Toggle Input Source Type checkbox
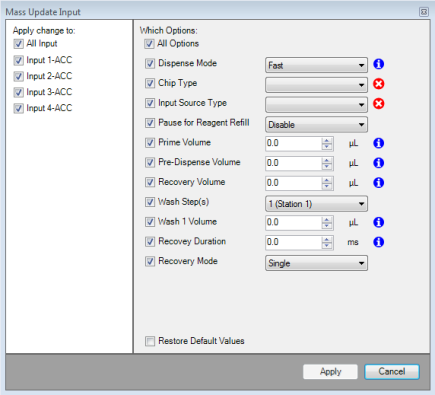 tap(150, 103)
